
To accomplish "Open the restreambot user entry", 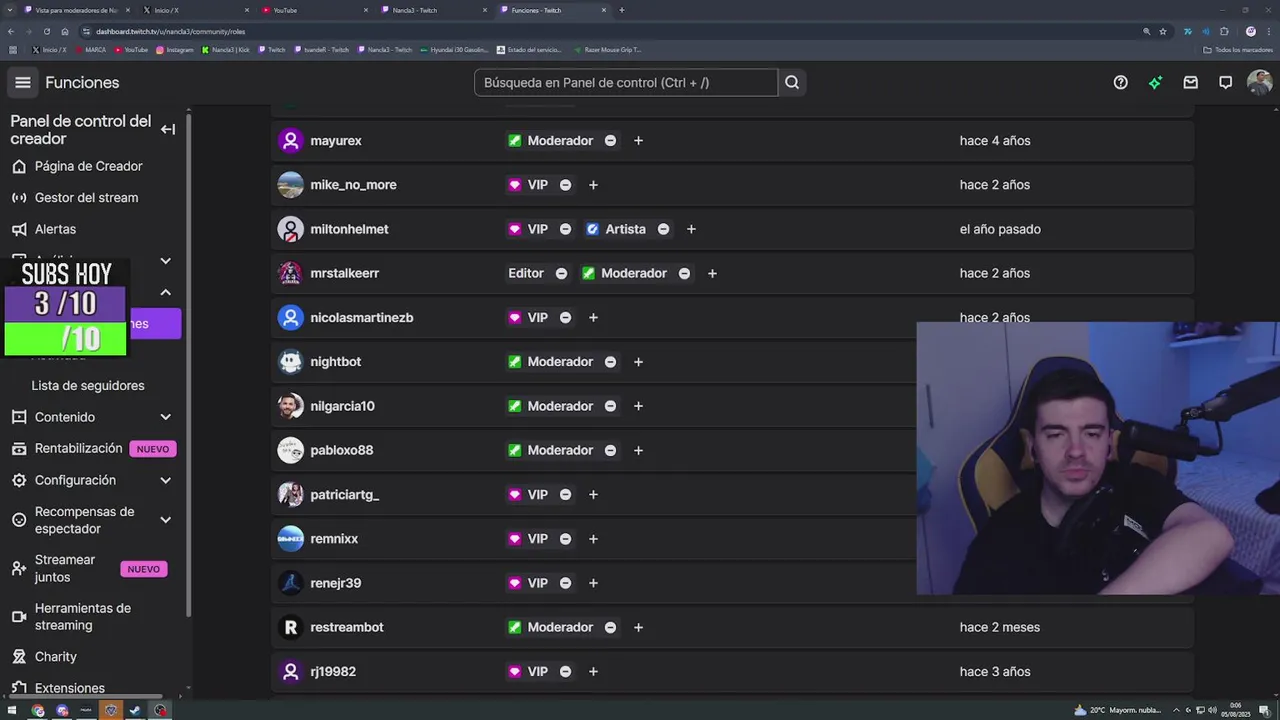I will [x=347, y=627].
